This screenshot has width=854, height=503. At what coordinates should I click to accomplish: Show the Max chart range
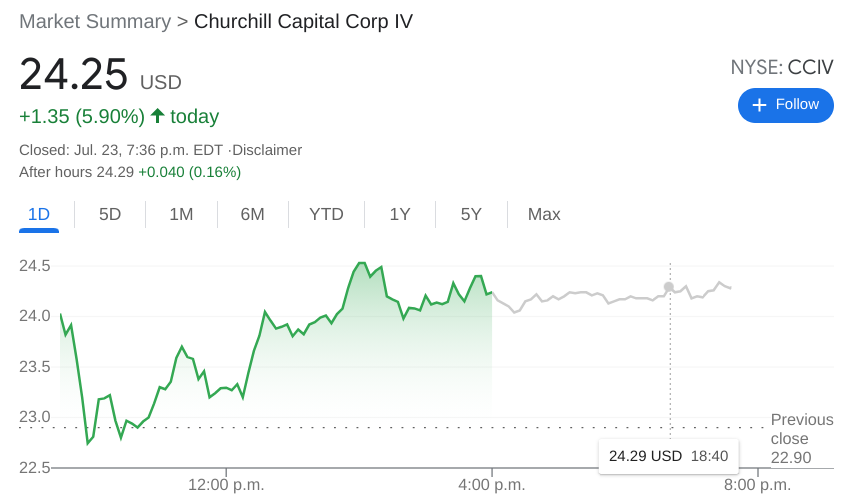pyautogui.click(x=544, y=214)
